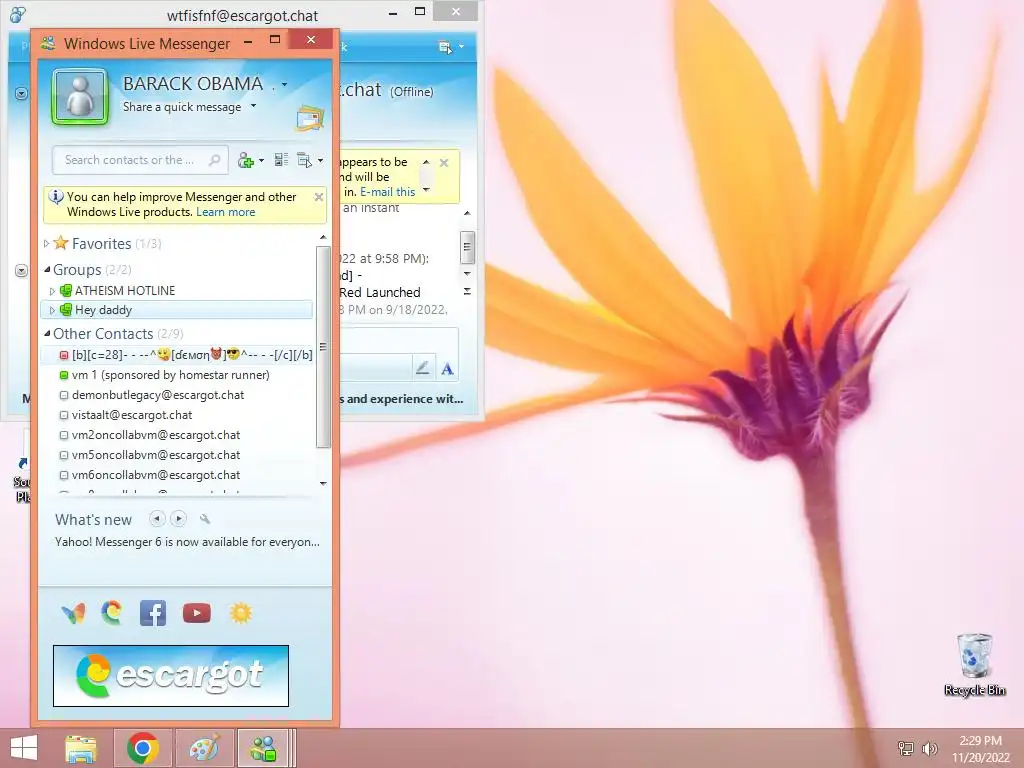The image size is (1024, 768).
Task: Expand the Favorites group
Action: 46,244
